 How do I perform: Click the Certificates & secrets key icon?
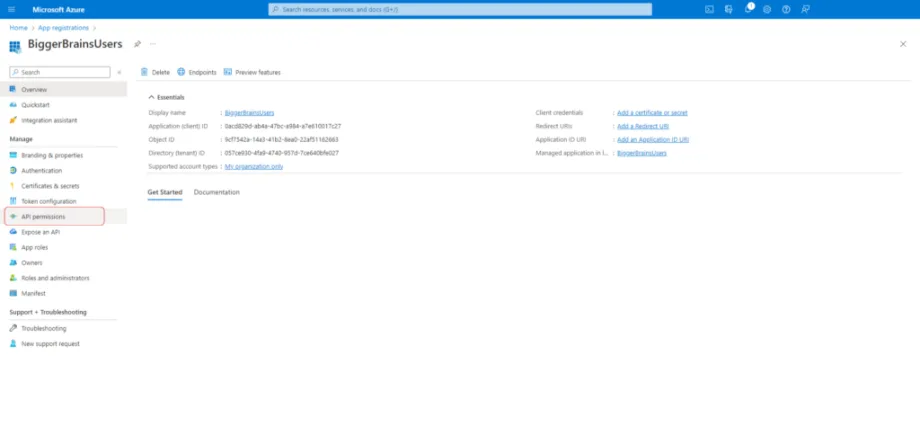coord(13,186)
